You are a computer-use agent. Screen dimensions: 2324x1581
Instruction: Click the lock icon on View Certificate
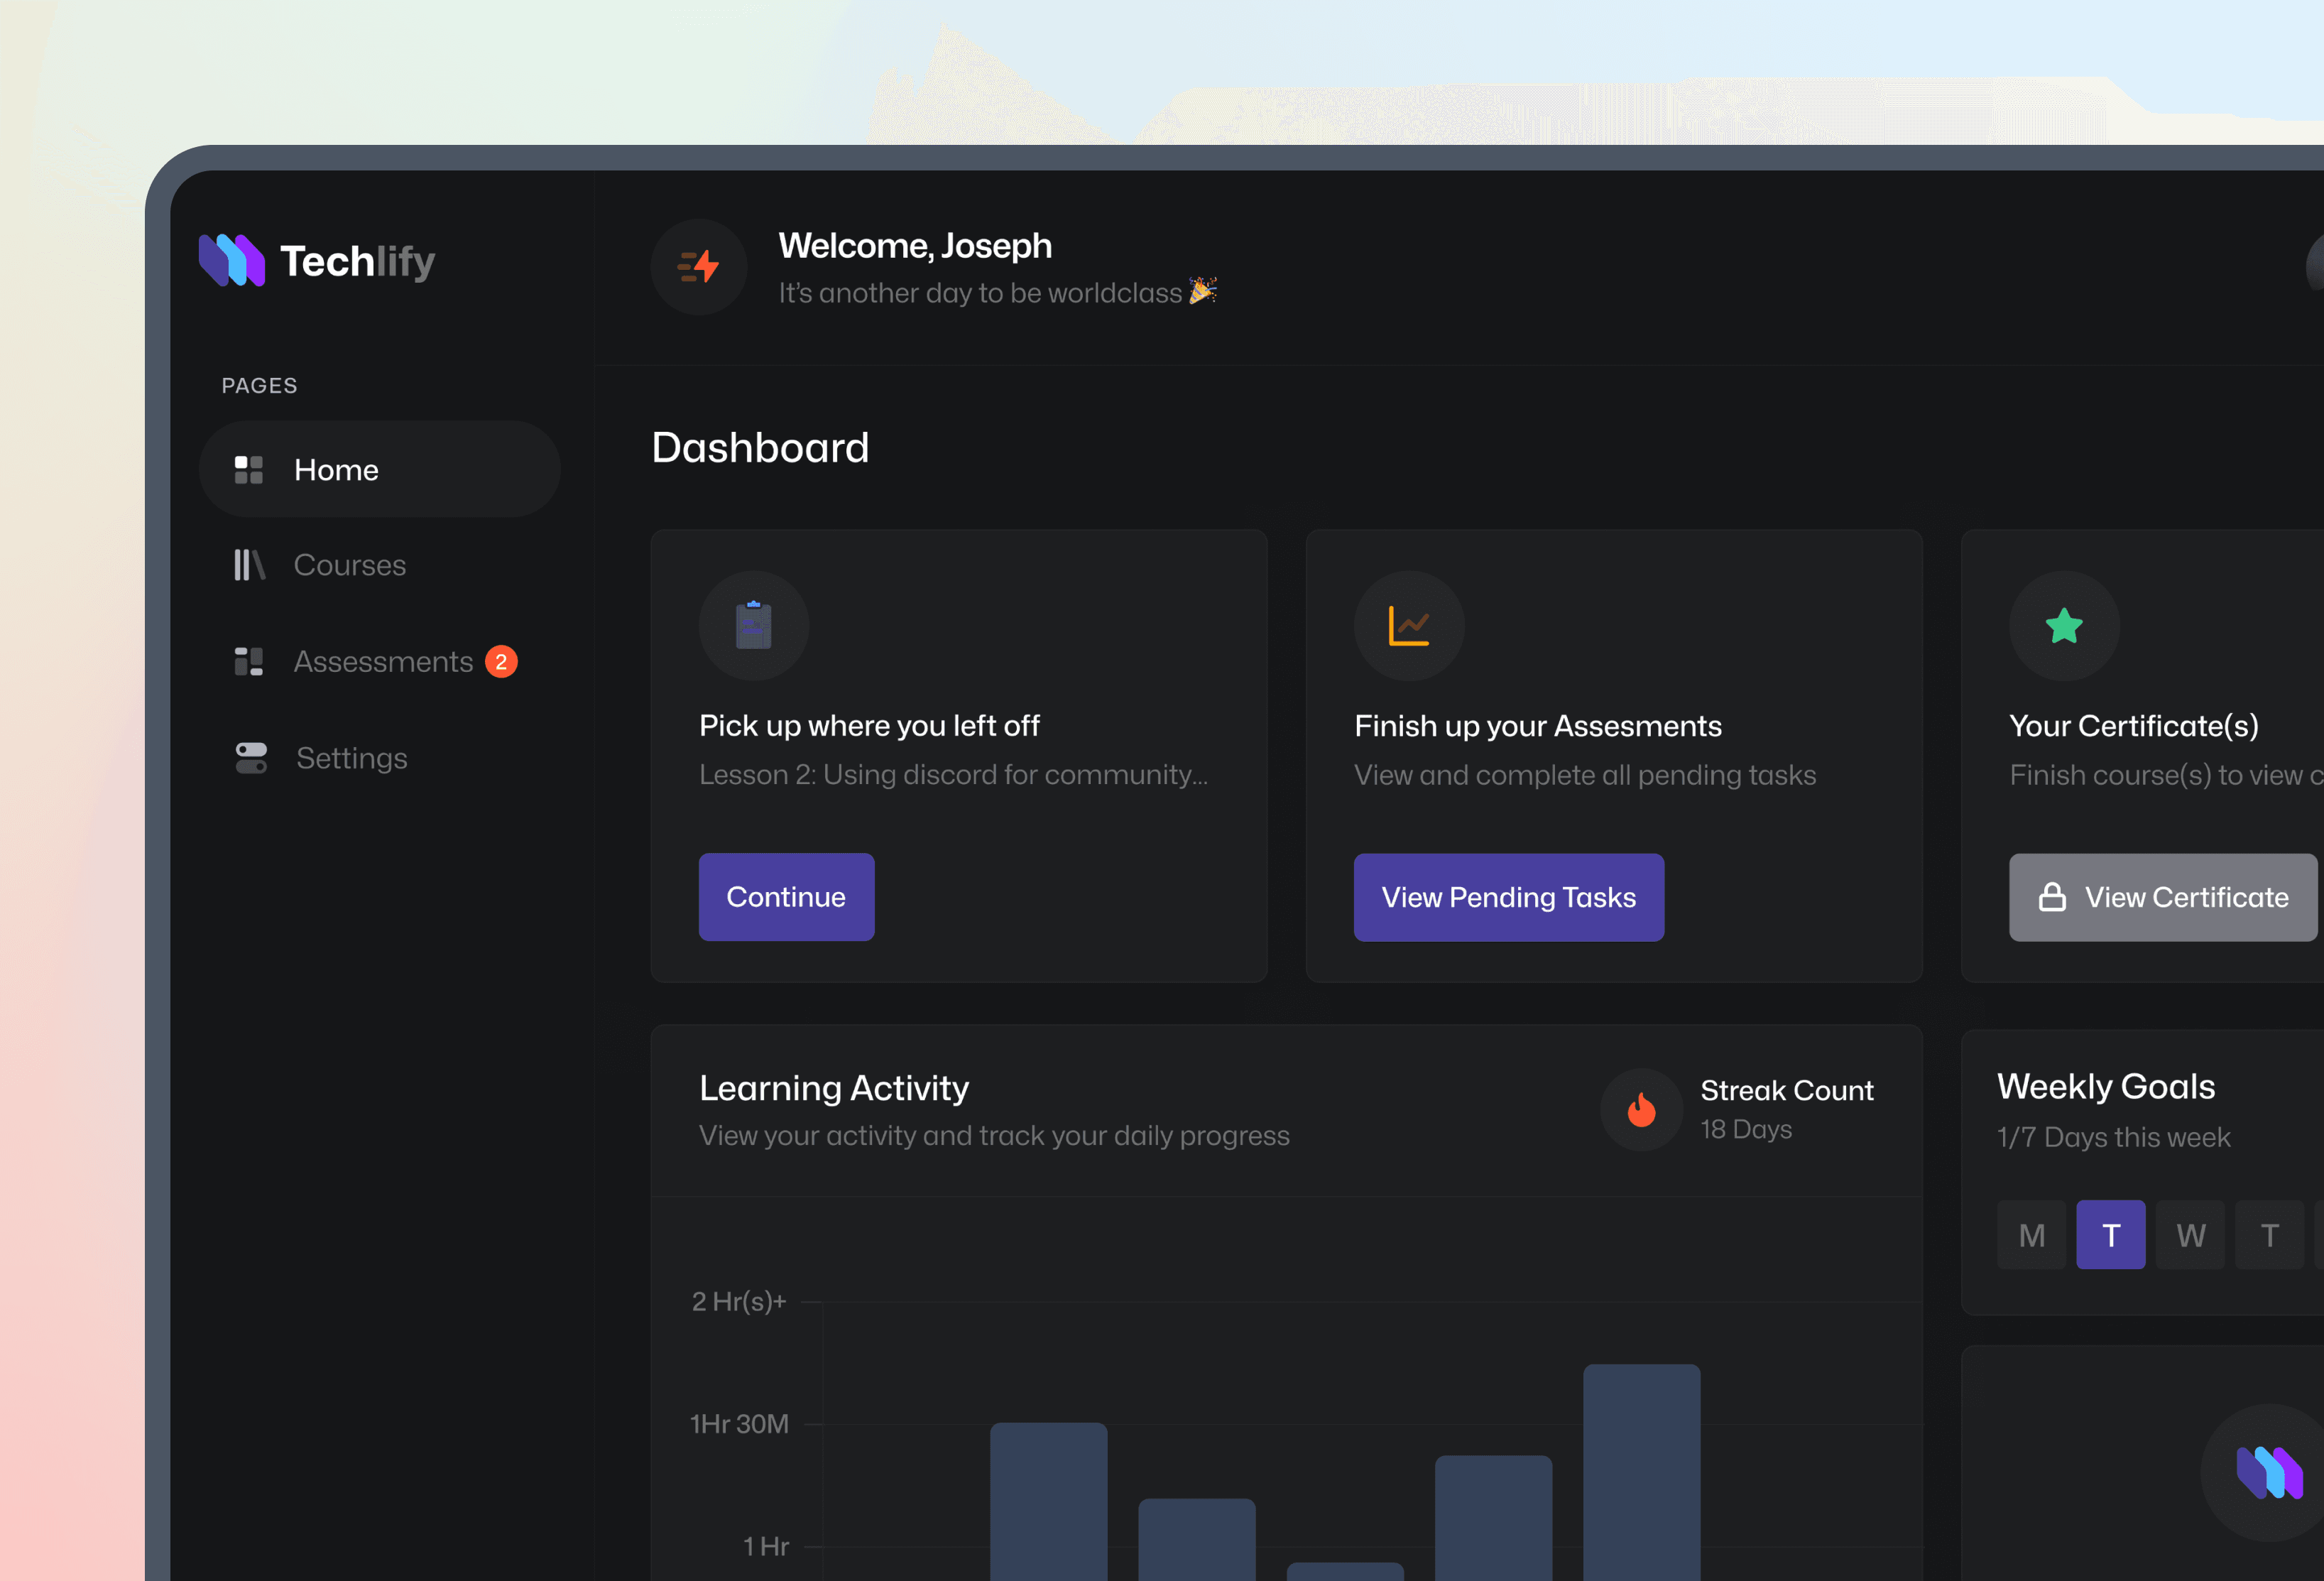[x=2052, y=897]
